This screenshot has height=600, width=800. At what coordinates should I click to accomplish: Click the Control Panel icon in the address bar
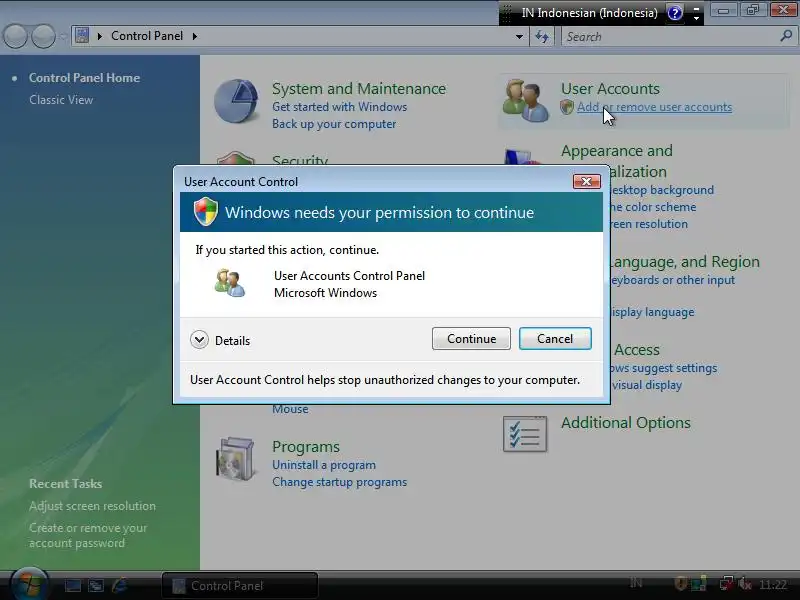click(x=82, y=36)
